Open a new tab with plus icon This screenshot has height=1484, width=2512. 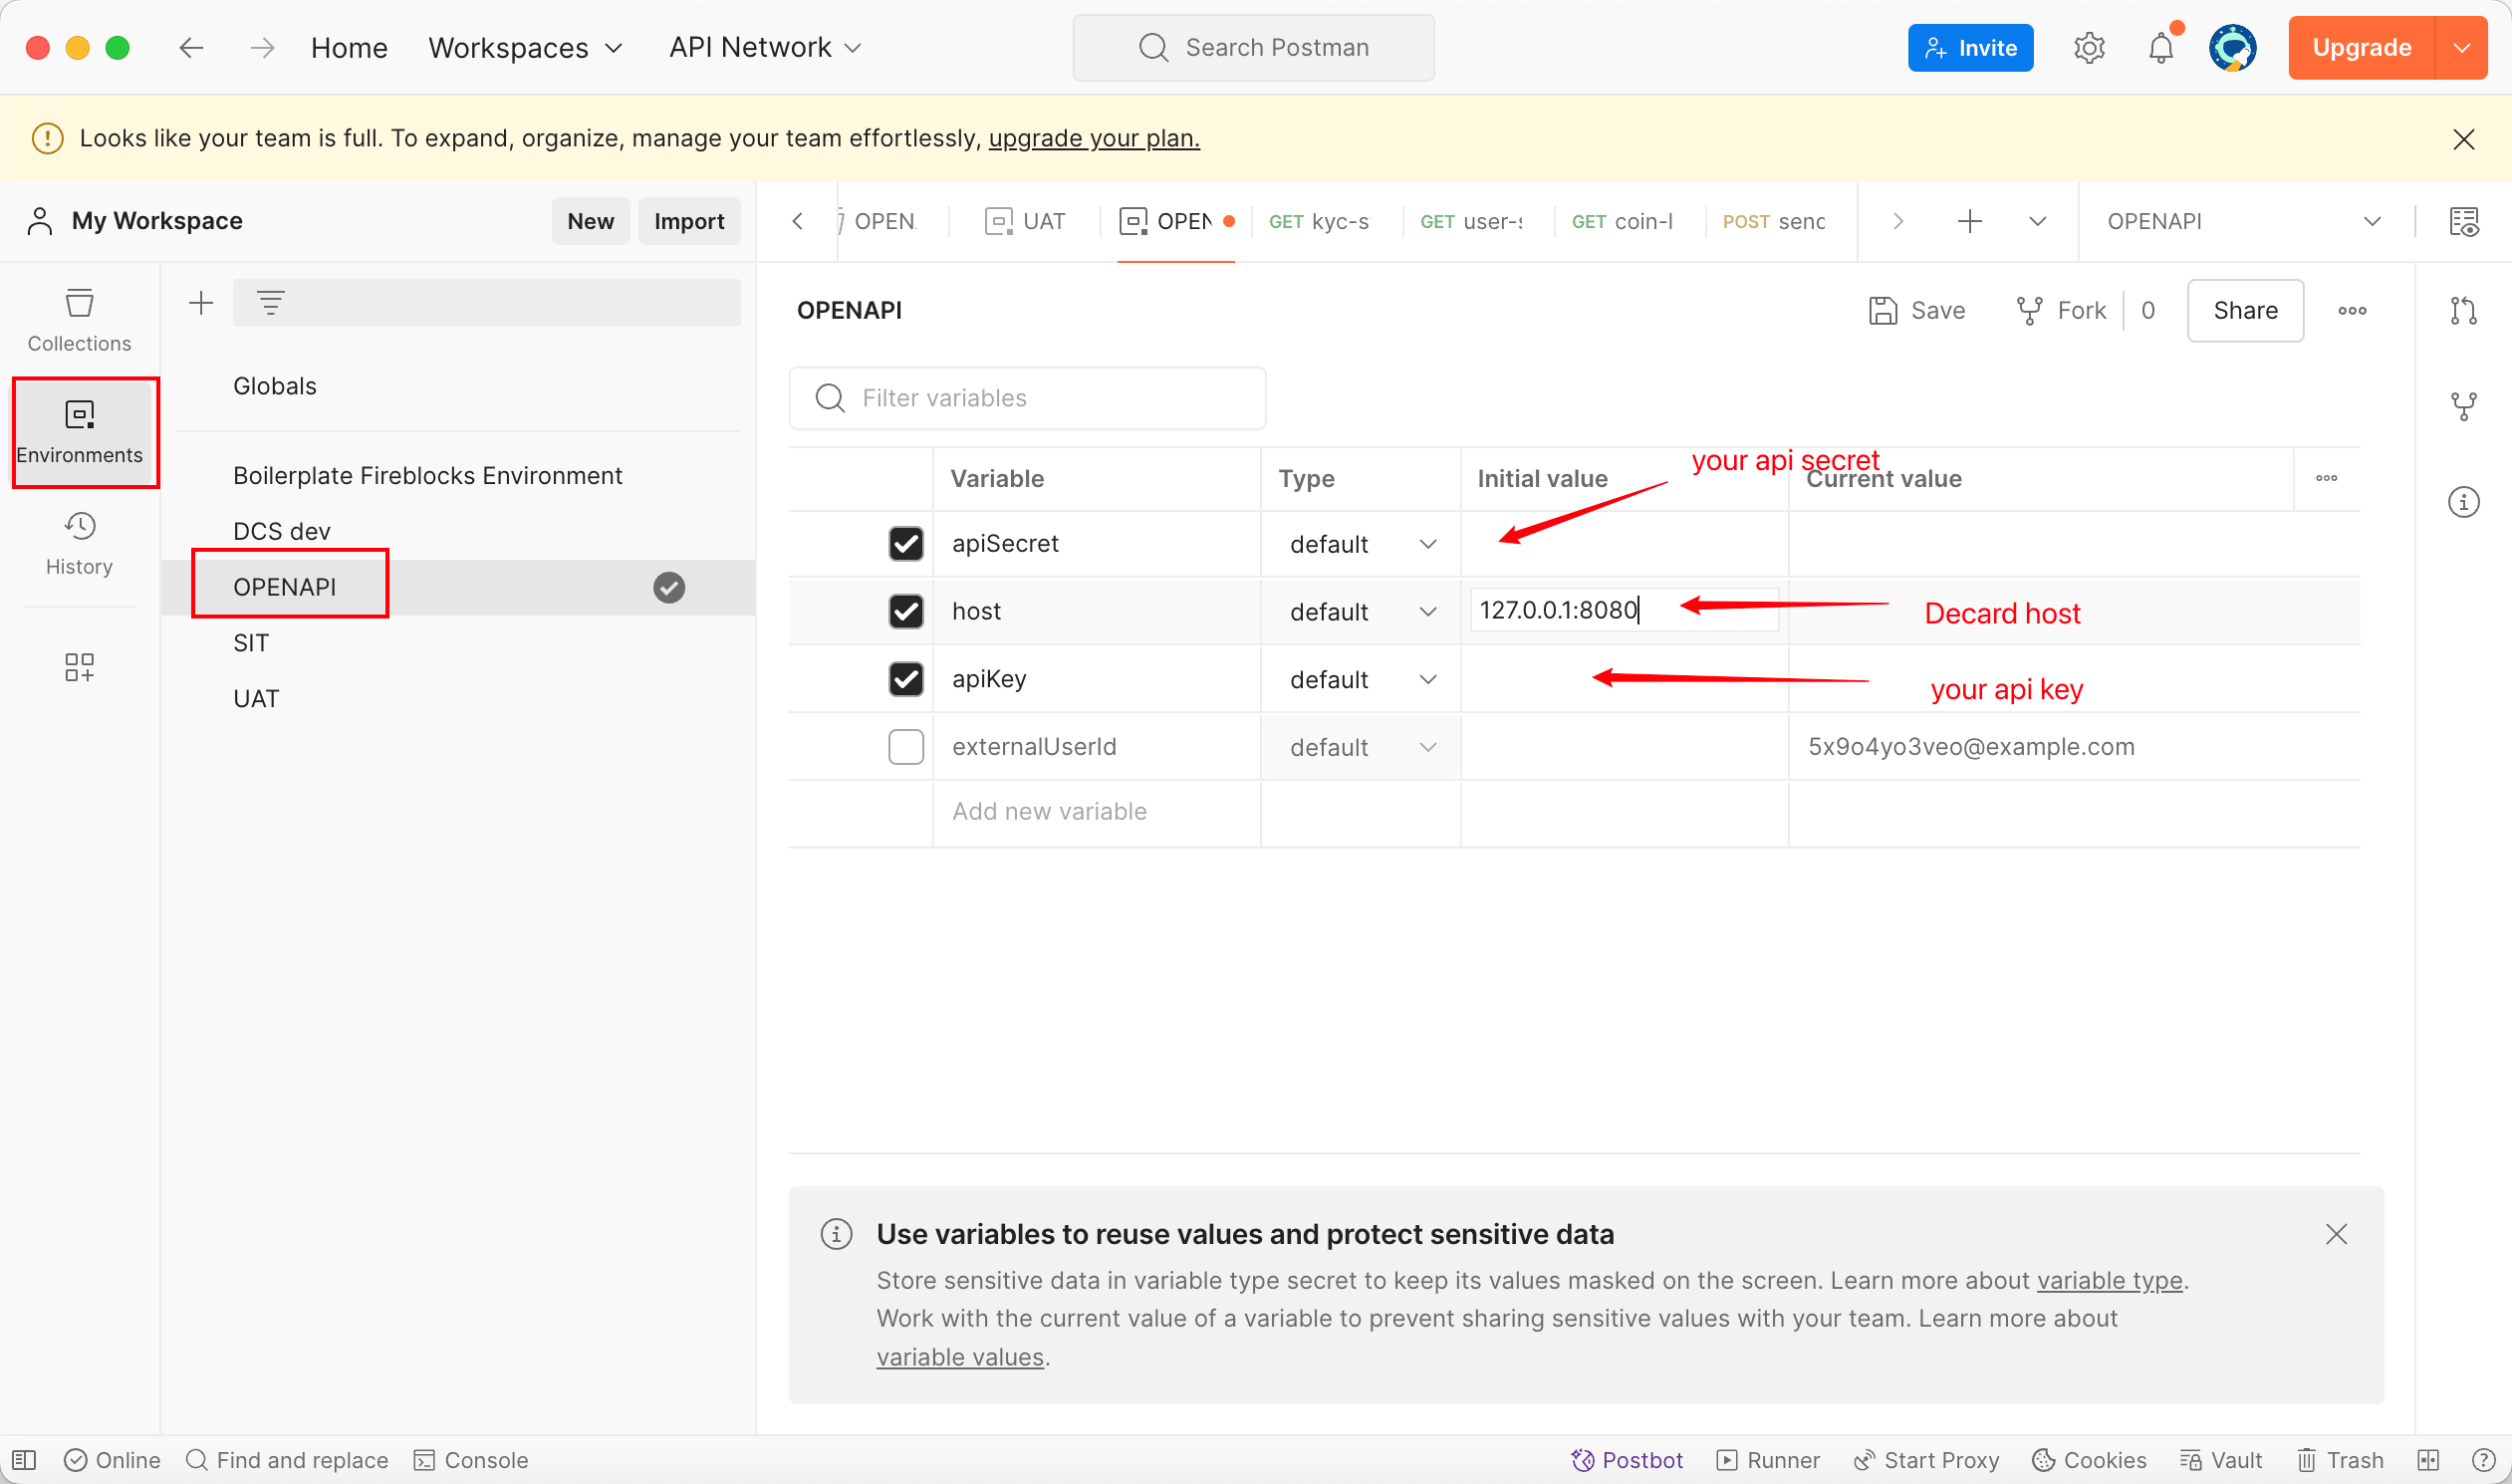click(x=1969, y=221)
